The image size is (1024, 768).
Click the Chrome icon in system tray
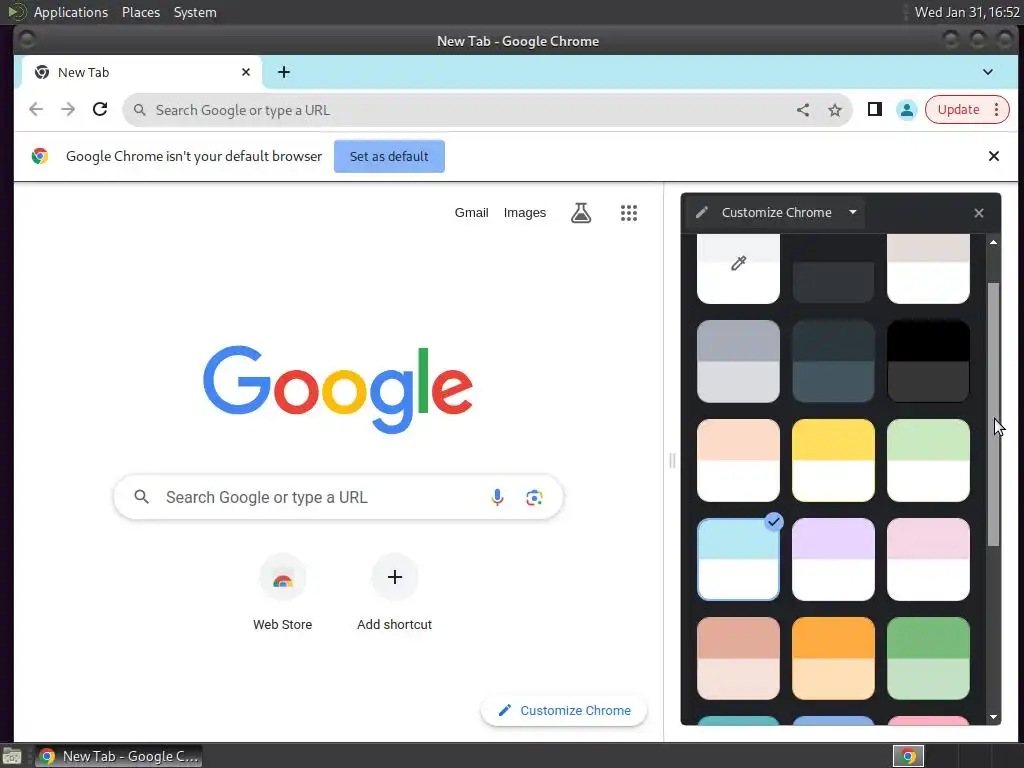908,756
